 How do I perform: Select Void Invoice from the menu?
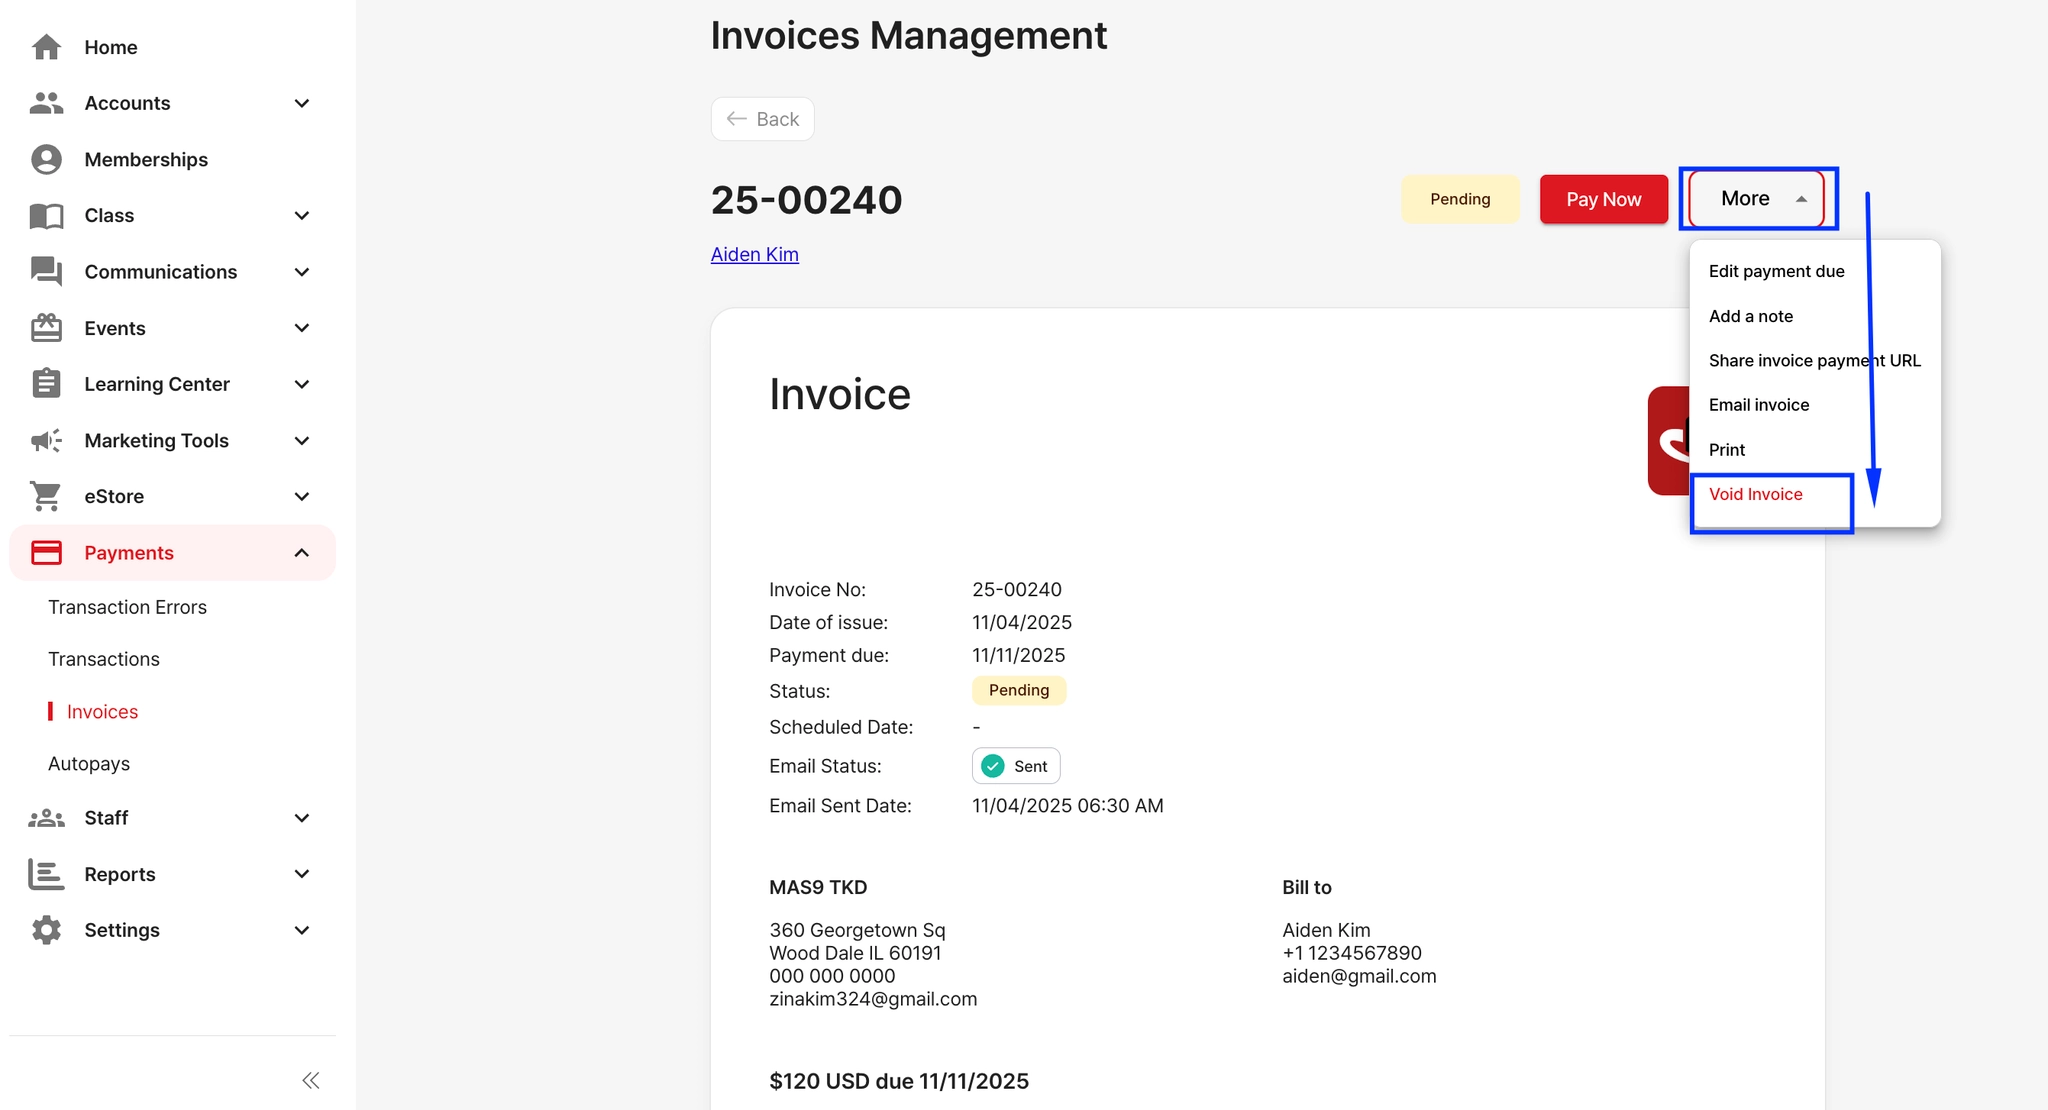[1755, 495]
